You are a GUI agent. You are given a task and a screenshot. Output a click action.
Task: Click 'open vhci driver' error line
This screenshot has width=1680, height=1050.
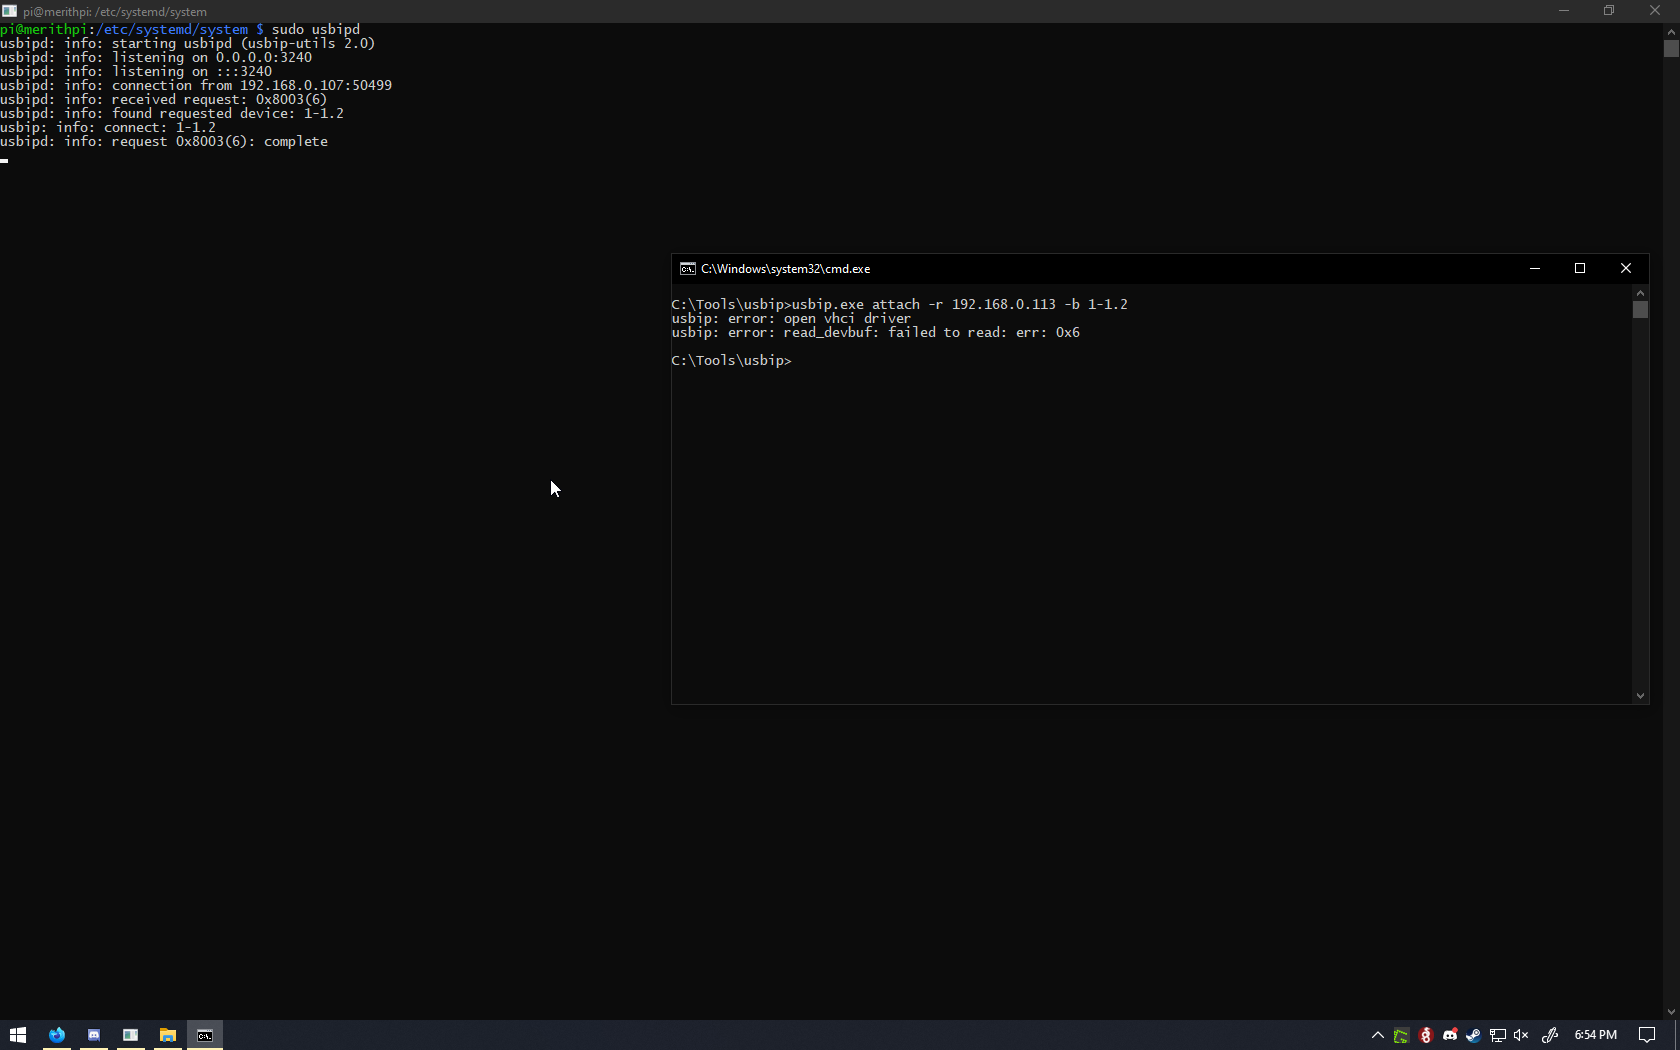point(792,318)
